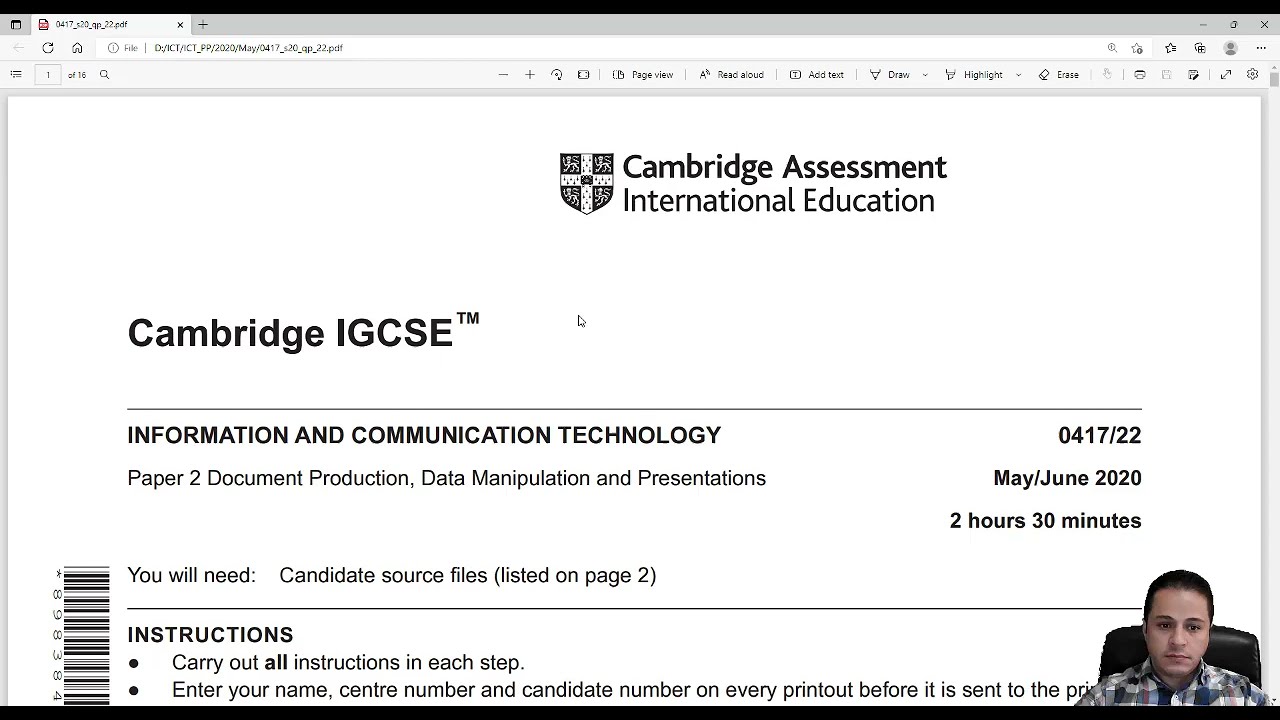Image resolution: width=1280 pixels, height=720 pixels.
Task: Zoom out the PDF with minus
Action: pyautogui.click(x=503, y=75)
